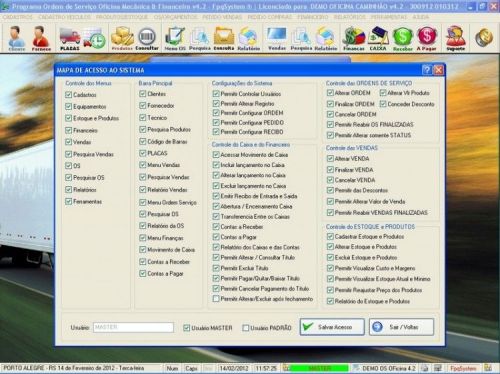The image size is (500, 374).
Task: Check the Usuário PADRÃO checkbox
Action: pyautogui.click(x=246, y=328)
